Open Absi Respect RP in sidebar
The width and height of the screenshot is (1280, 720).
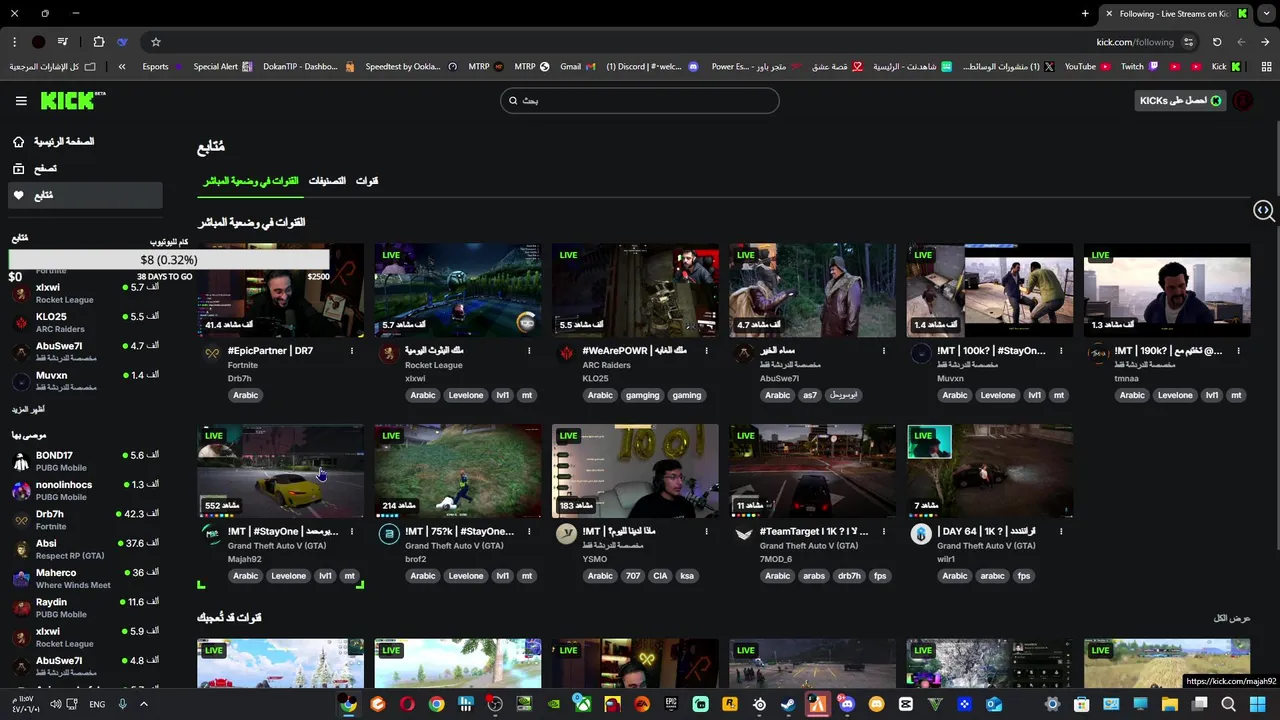(x=84, y=549)
